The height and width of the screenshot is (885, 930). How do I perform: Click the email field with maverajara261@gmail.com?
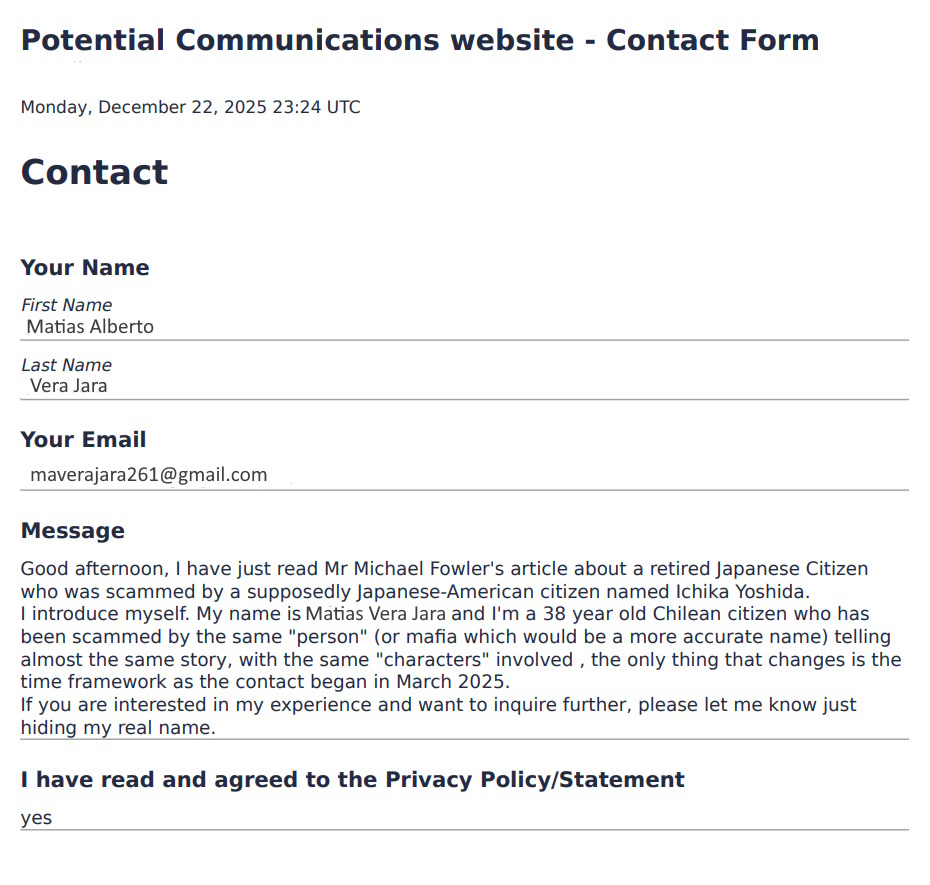tap(149, 475)
